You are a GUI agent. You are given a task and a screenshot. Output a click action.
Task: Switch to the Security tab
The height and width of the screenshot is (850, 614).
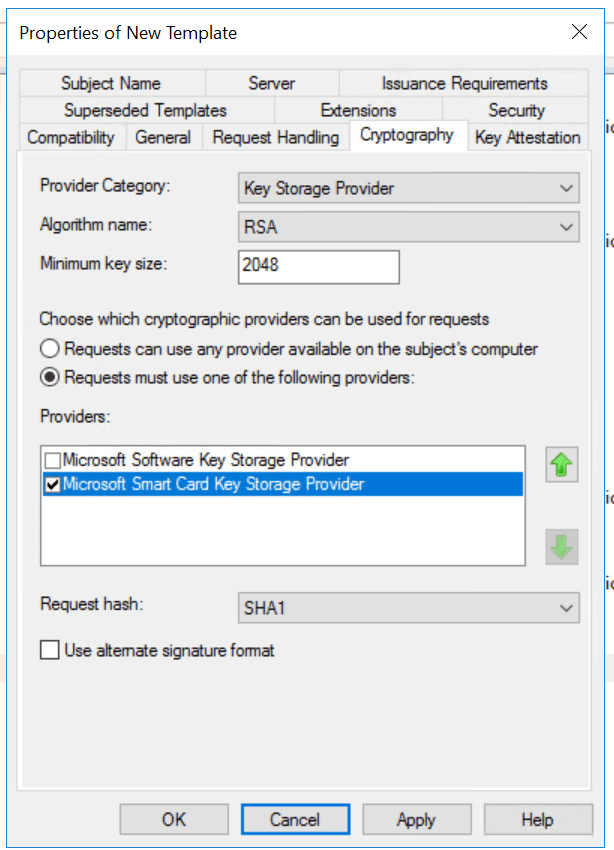pyautogui.click(x=516, y=110)
